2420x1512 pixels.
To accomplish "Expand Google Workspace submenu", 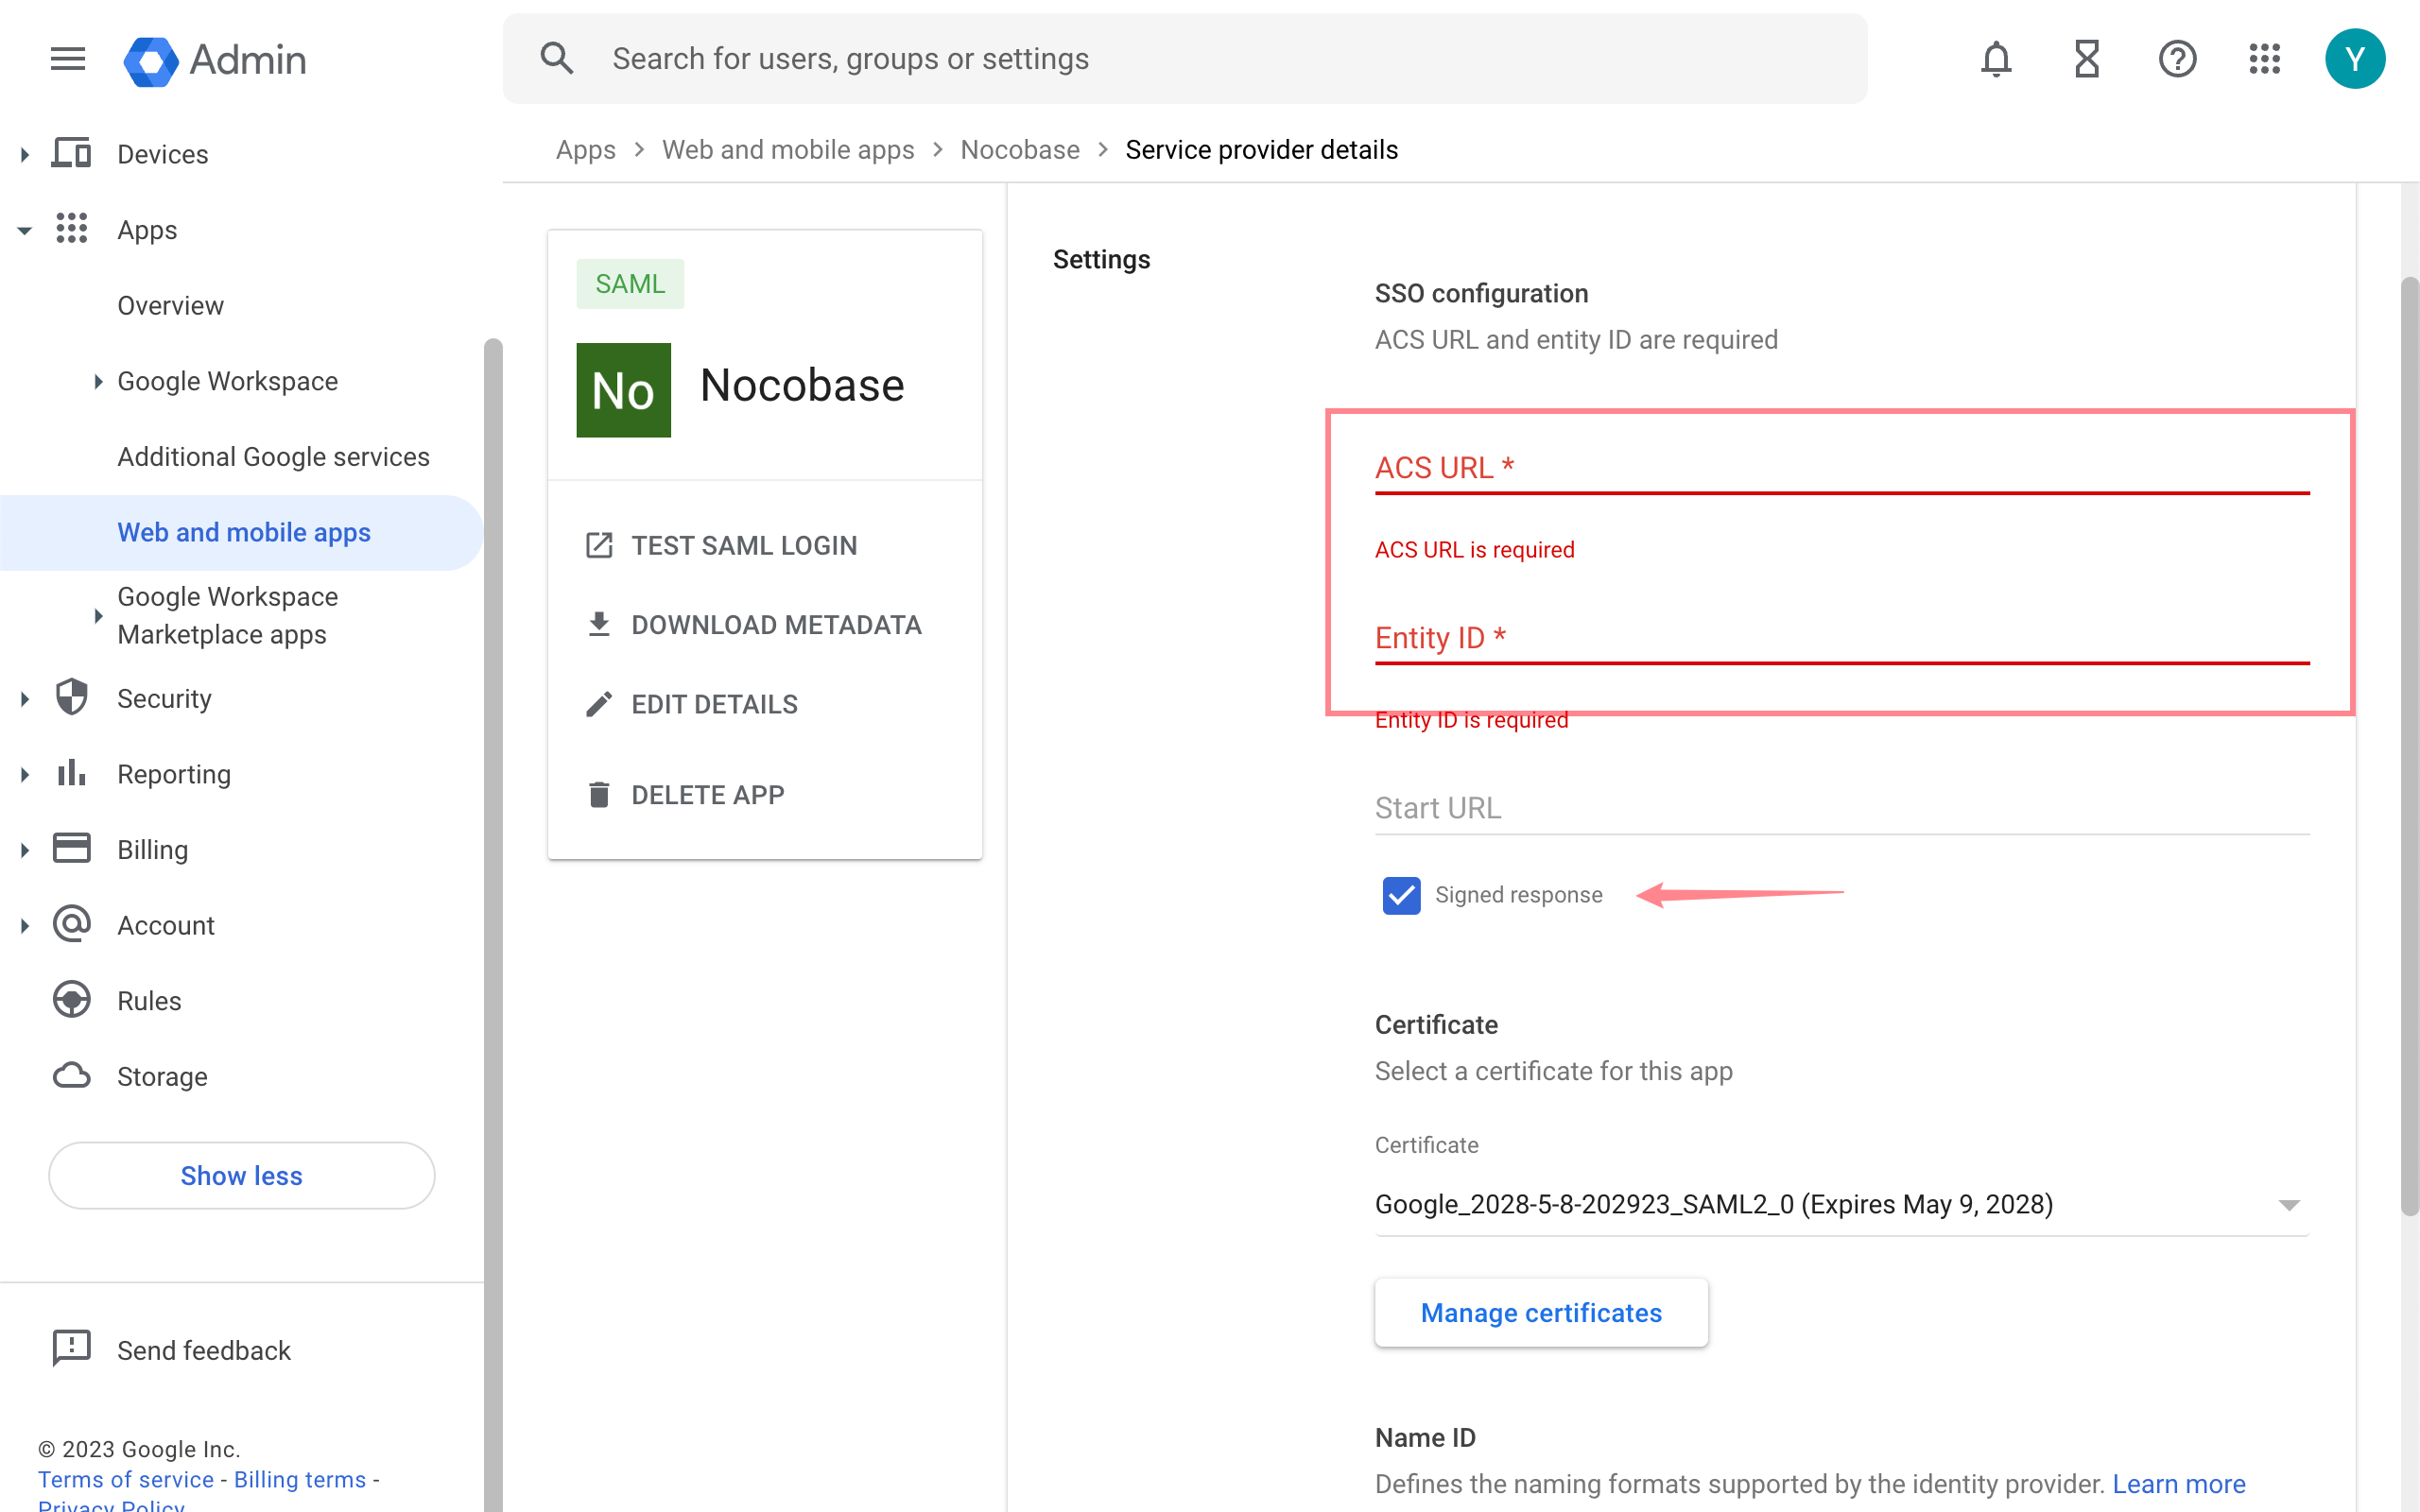I will pyautogui.click(x=98, y=381).
